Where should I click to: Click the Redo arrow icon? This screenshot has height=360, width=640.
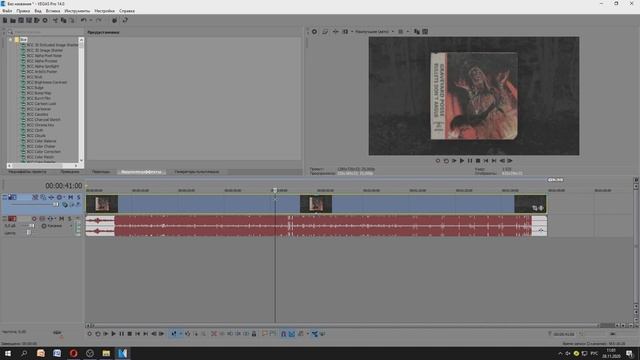click(x=98, y=20)
